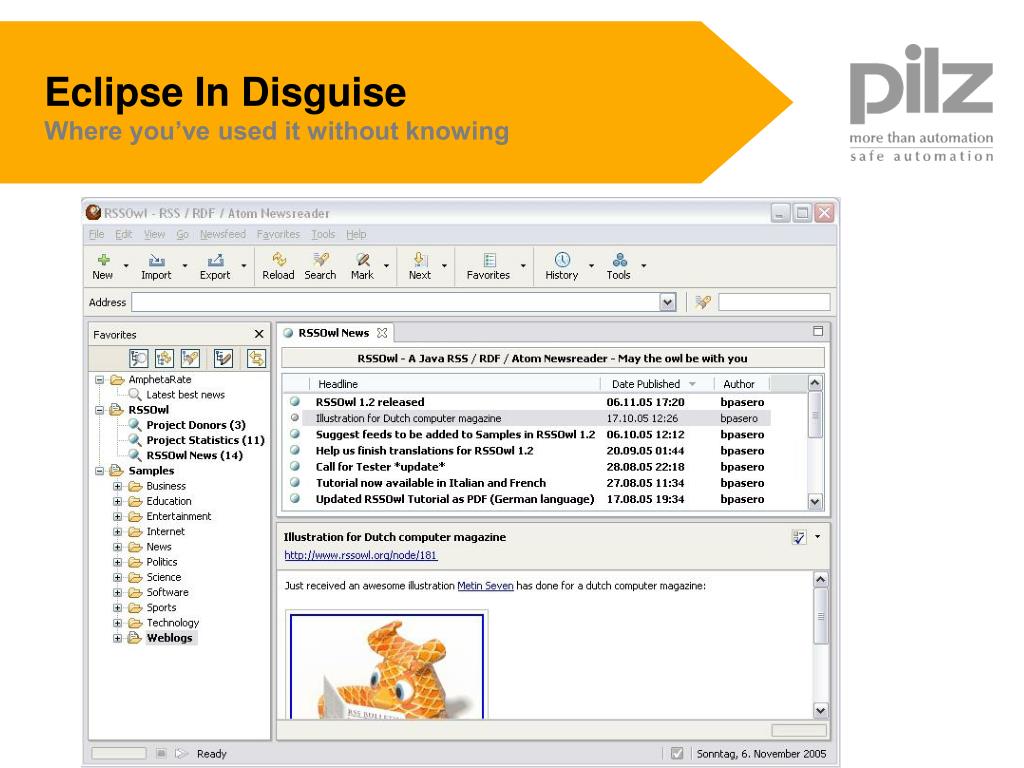Click the owl illustration image
Viewport: 1024px width, 768px height.
pos(387,667)
